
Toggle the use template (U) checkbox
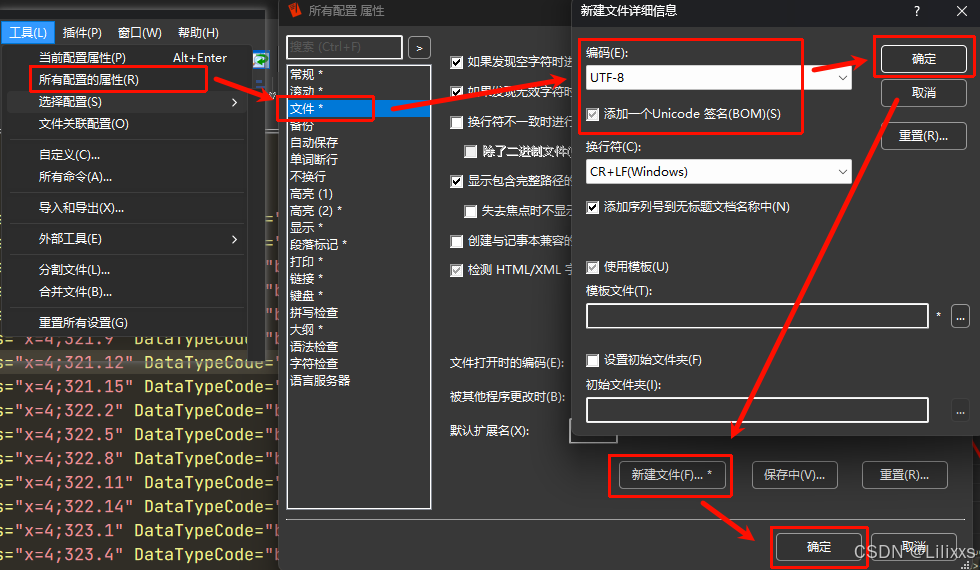(x=592, y=268)
